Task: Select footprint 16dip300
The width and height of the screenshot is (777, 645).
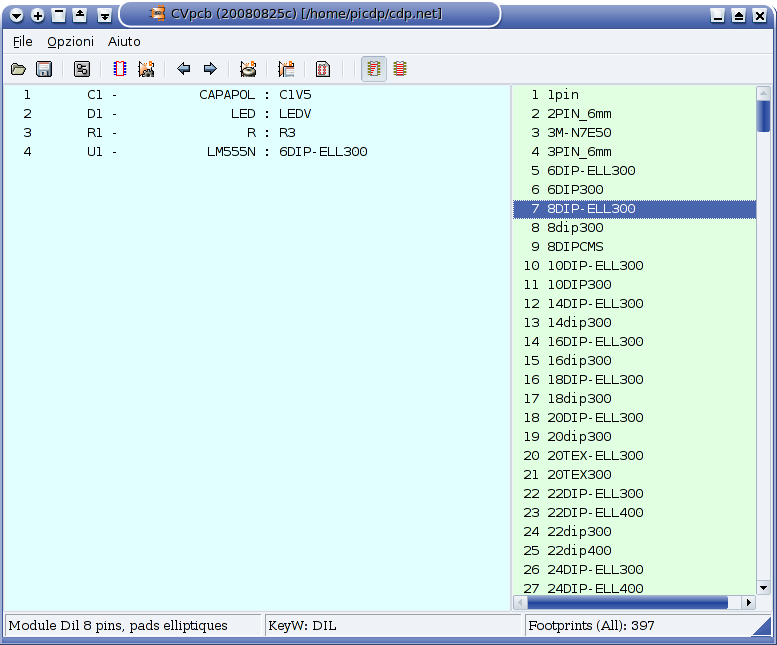Action: [x=634, y=361]
